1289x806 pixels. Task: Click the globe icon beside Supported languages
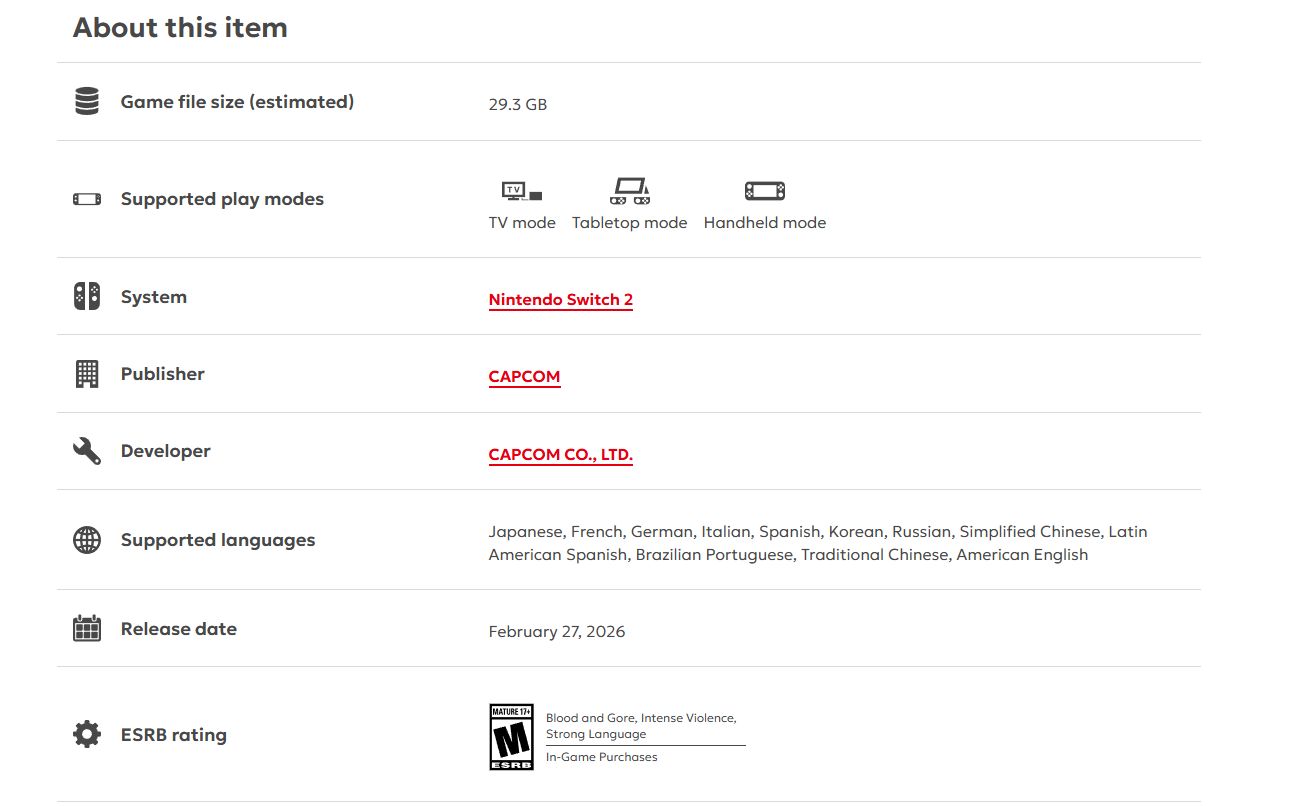coord(87,540)
